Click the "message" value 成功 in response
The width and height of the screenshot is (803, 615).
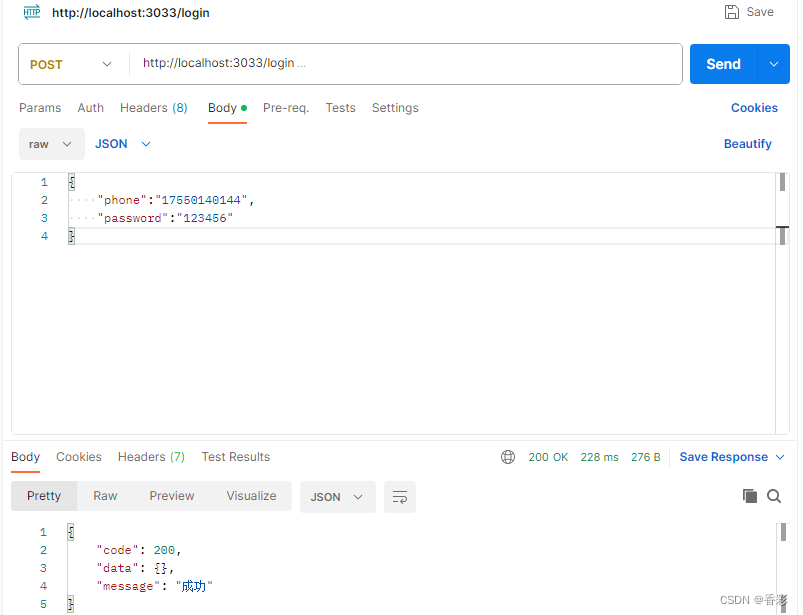click(x=194, y=586)
